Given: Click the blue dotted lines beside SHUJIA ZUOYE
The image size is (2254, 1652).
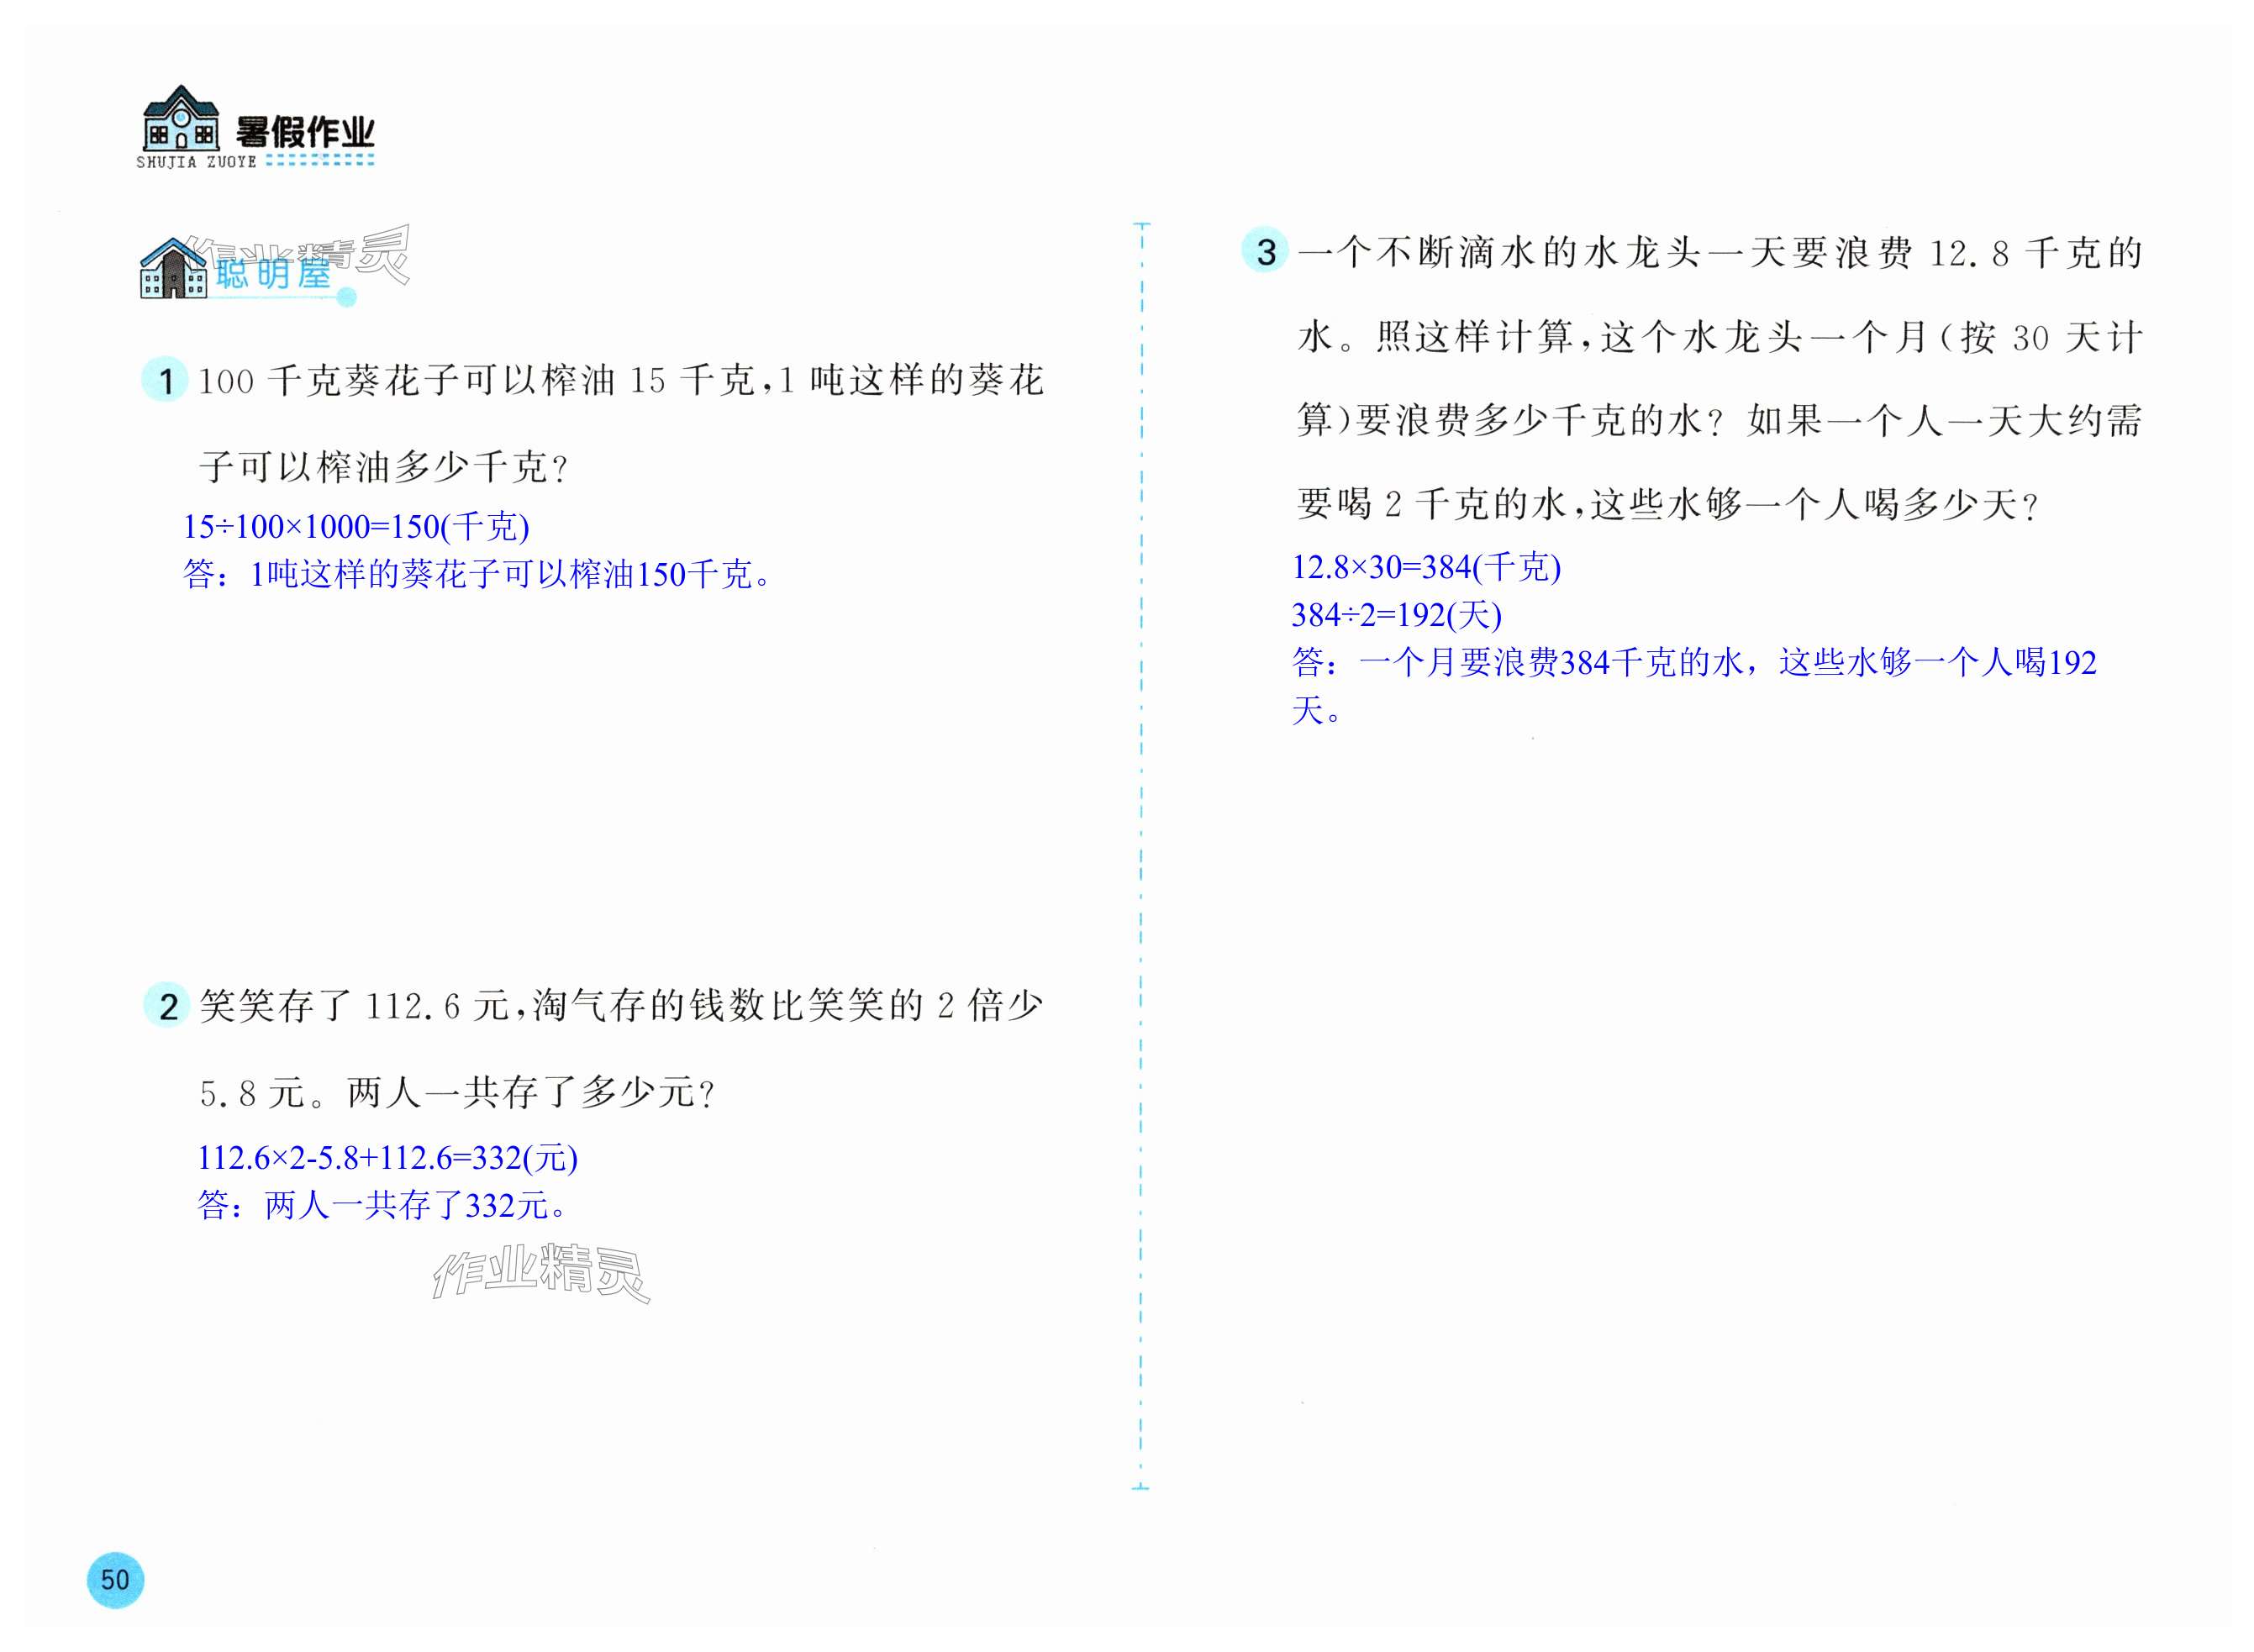Looking at the screenshot, I should coord(320,159).
